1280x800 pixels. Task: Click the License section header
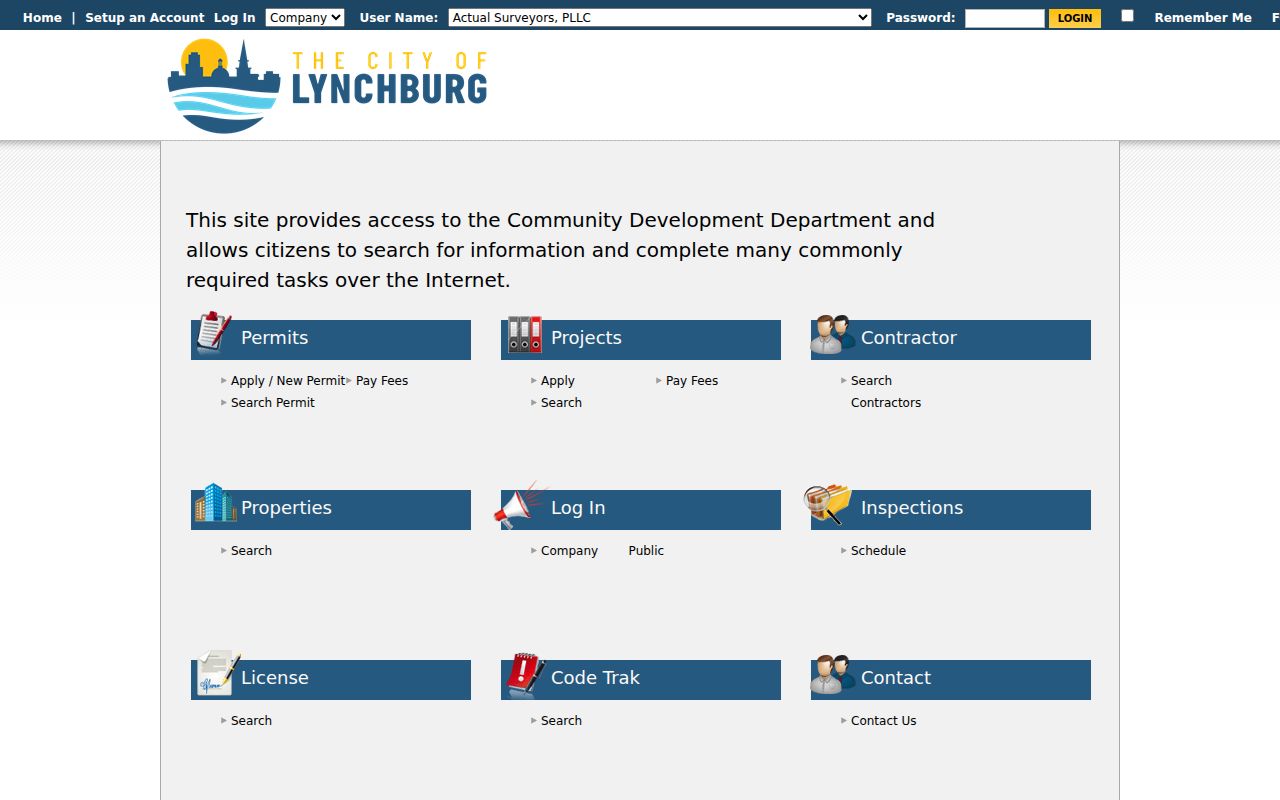331,680
